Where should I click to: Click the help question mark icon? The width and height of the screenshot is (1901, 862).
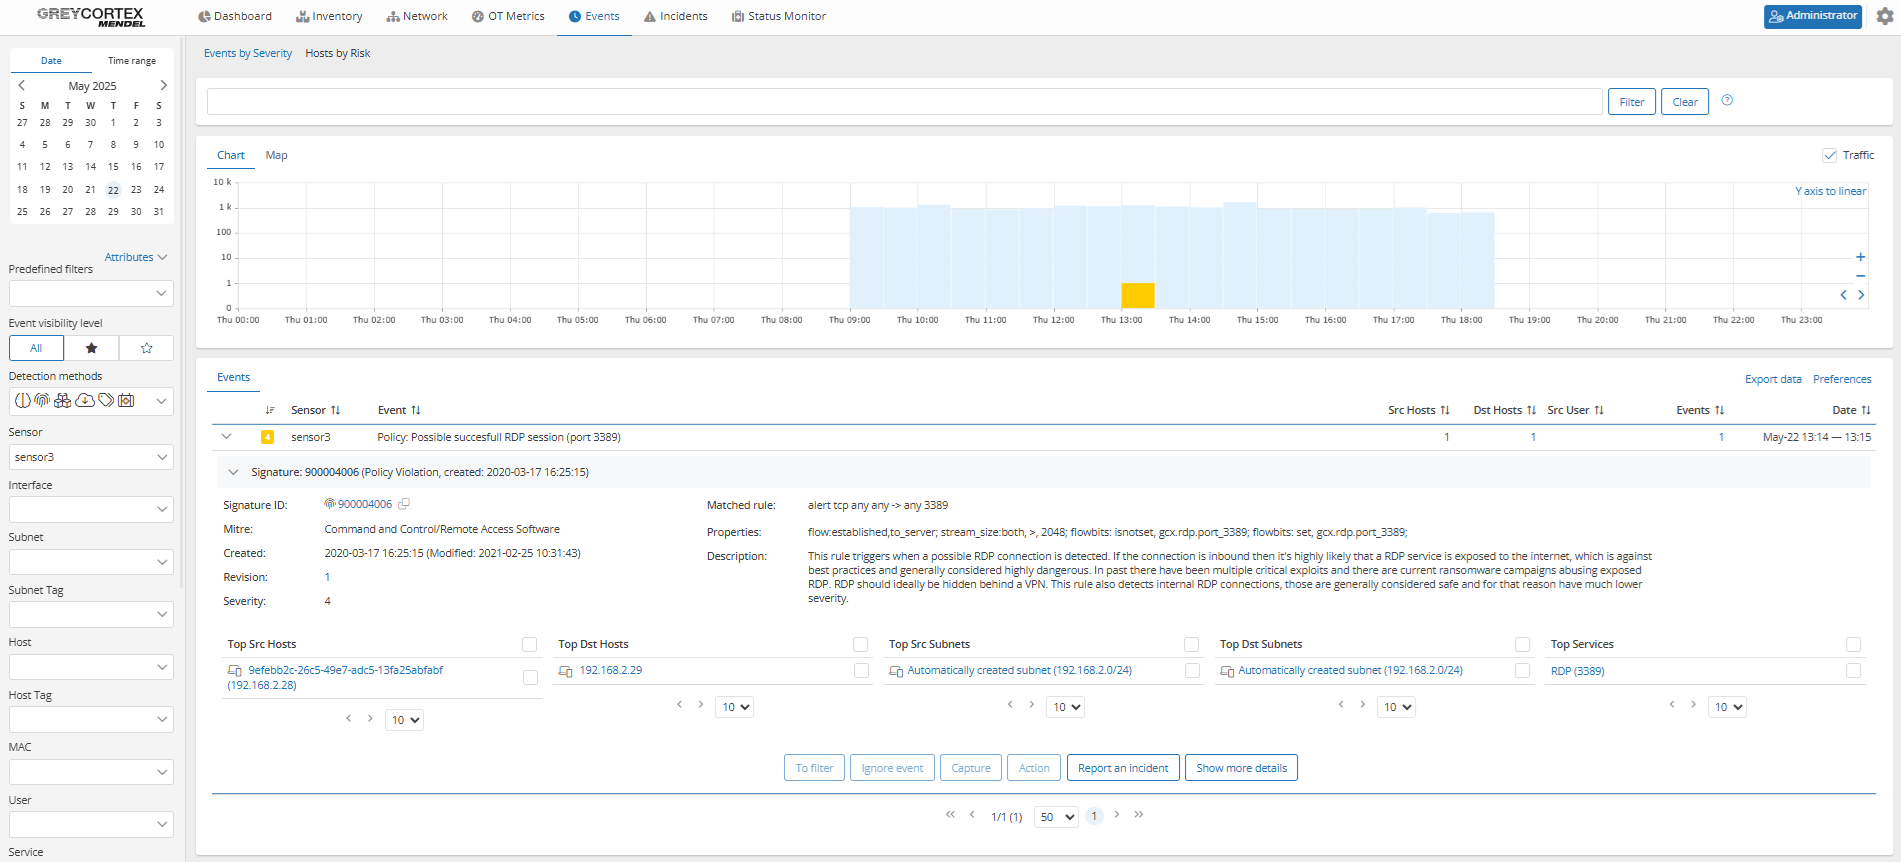click(1727, 100)
